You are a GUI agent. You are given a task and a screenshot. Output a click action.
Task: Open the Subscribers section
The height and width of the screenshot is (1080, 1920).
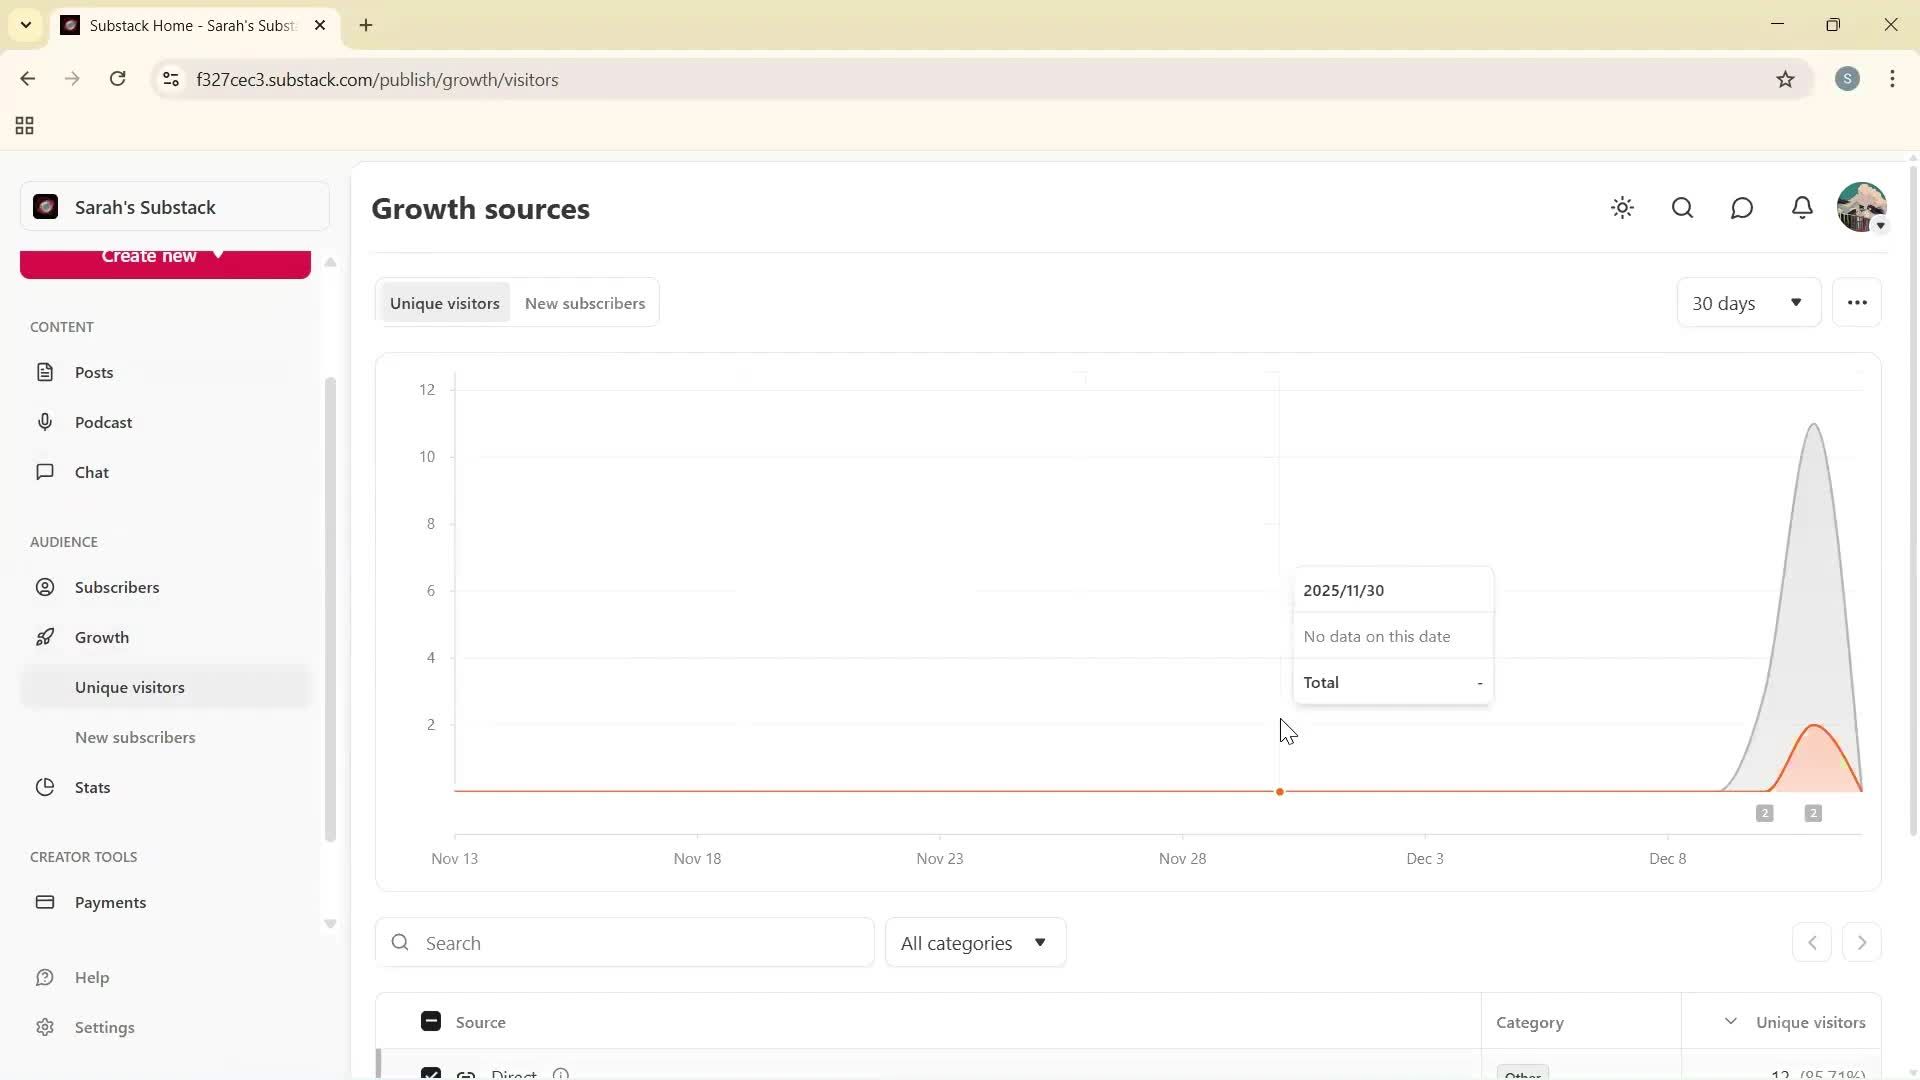(x=117, y=587)
